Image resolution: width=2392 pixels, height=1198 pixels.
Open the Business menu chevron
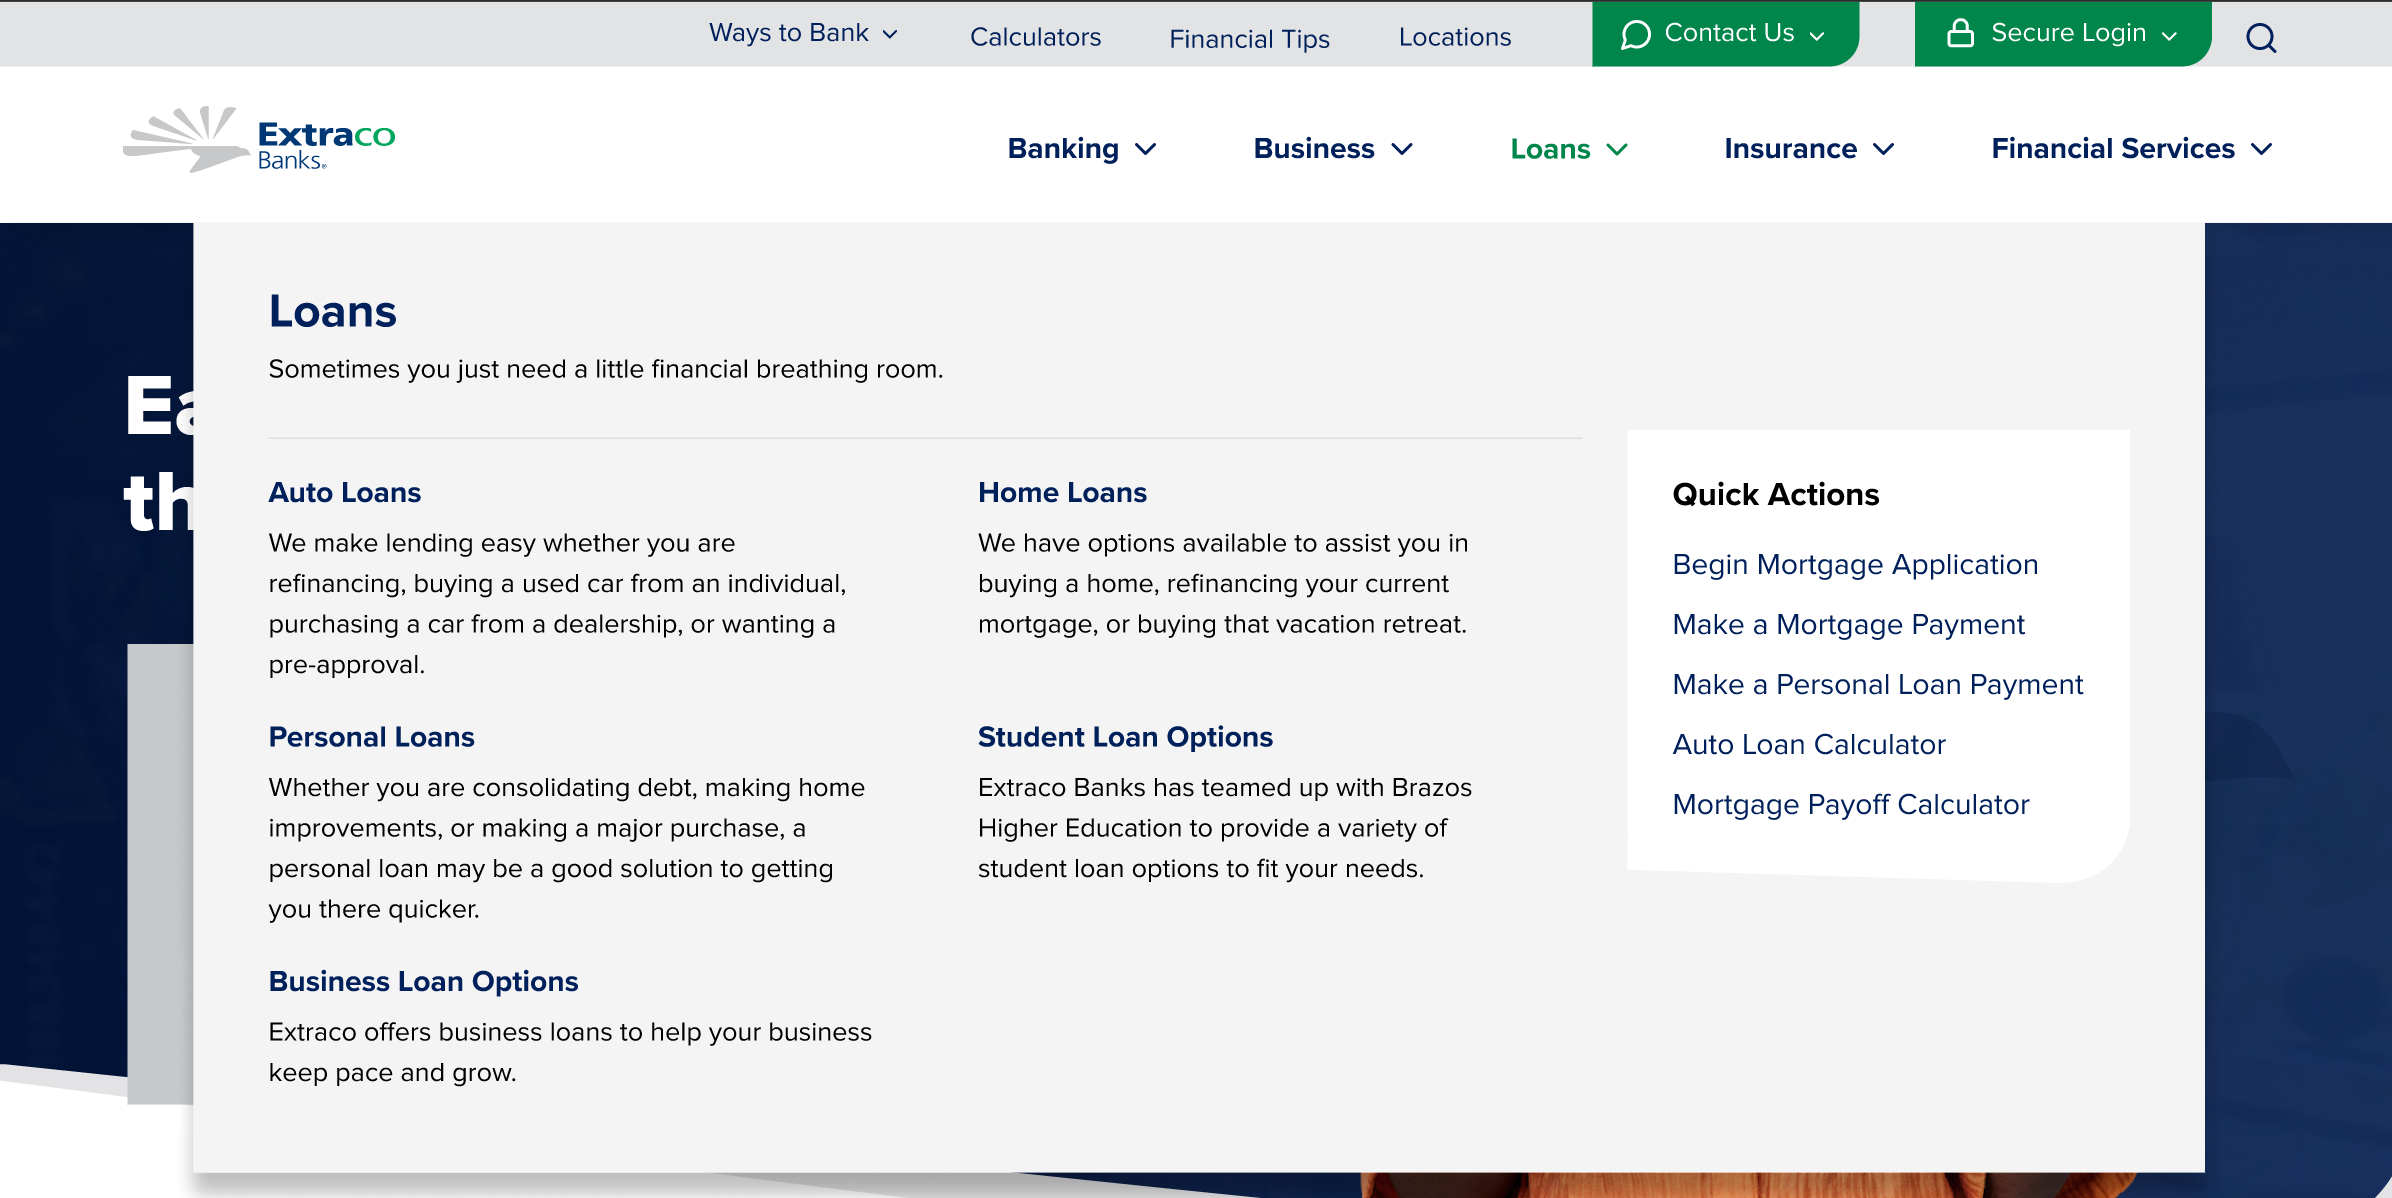point(1402,150)
